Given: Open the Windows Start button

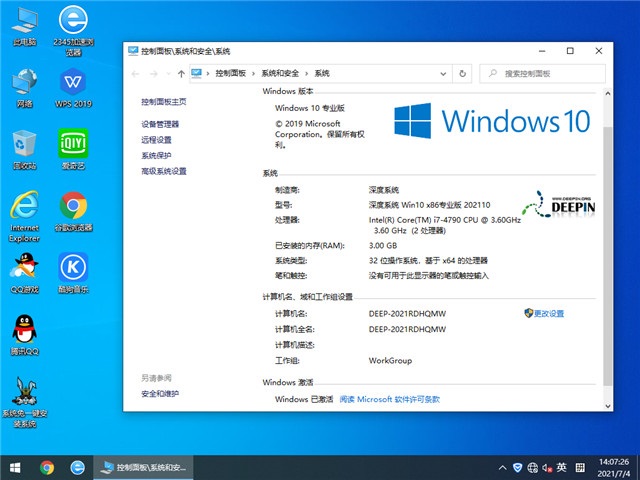Looking at the screenshot, I should pyautogui.click(x=15, y=467).
